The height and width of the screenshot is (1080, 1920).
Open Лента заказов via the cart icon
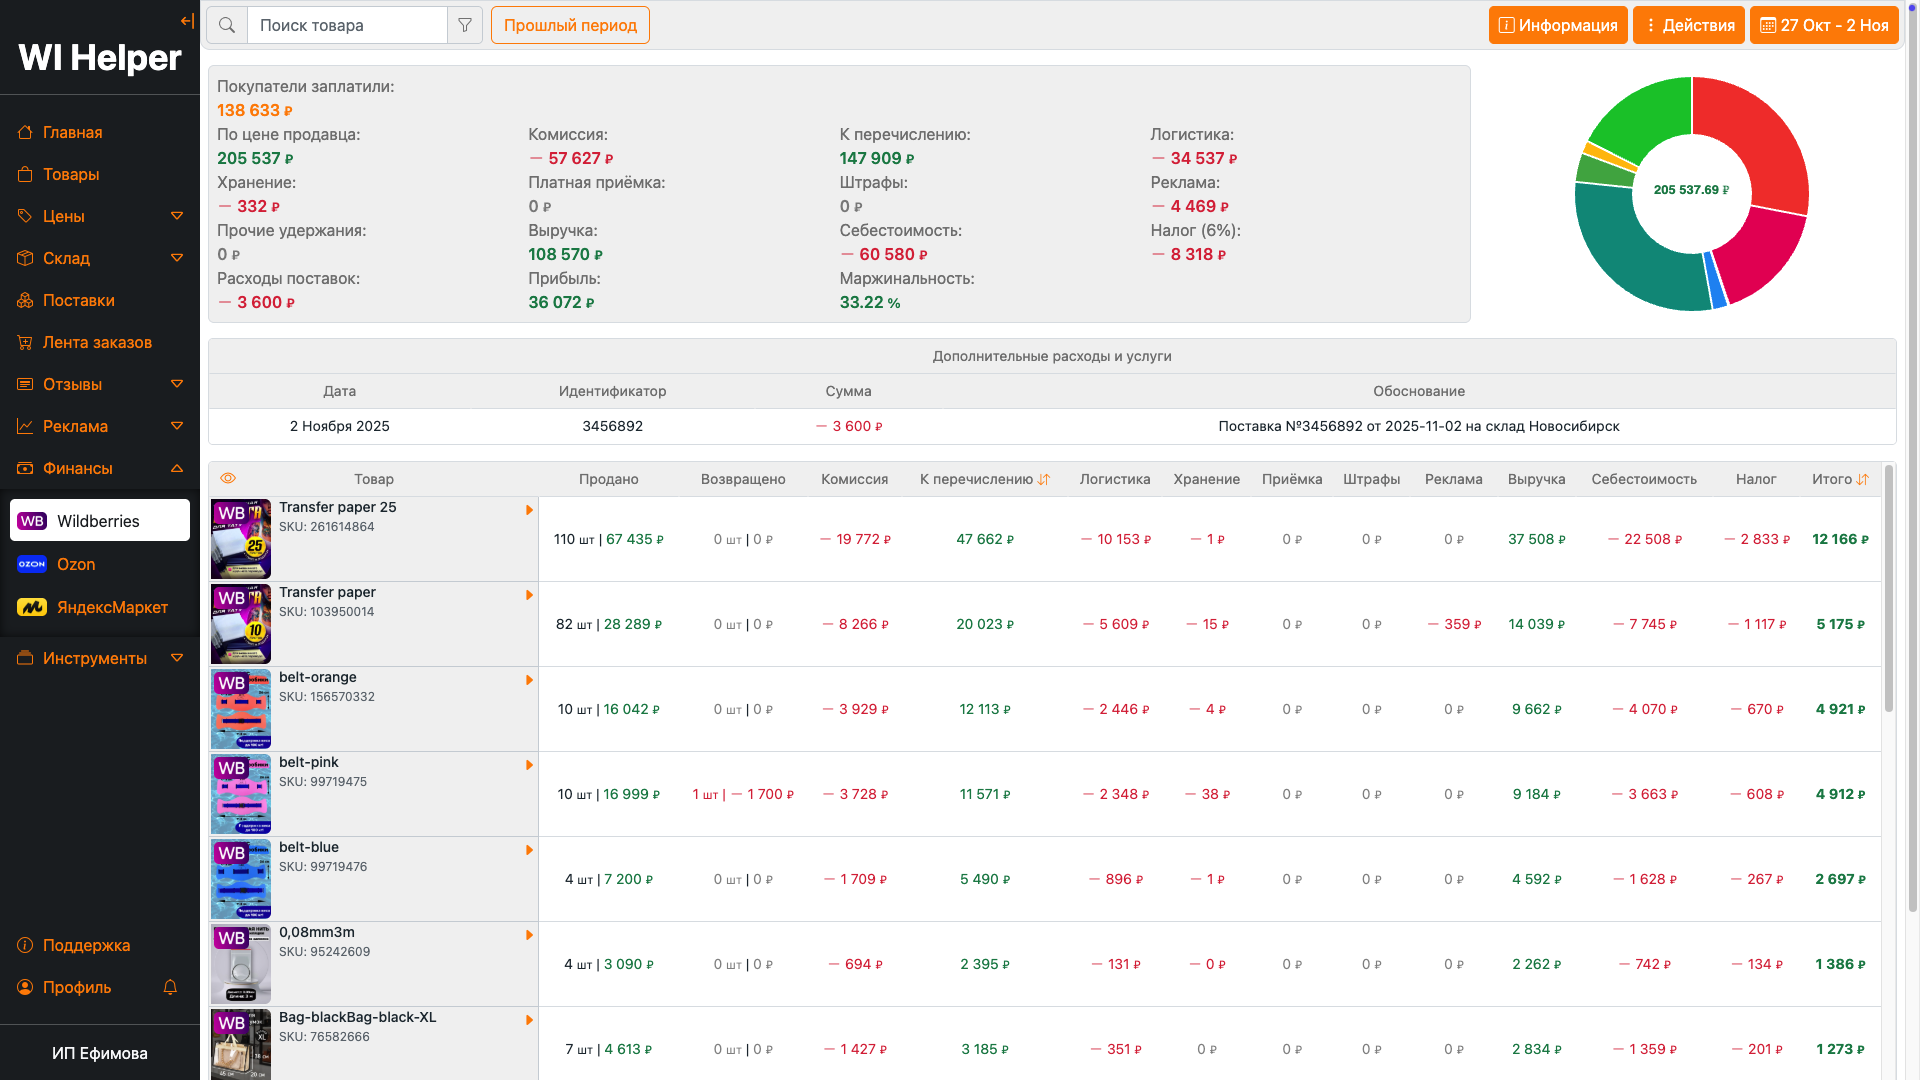(25, 342)
